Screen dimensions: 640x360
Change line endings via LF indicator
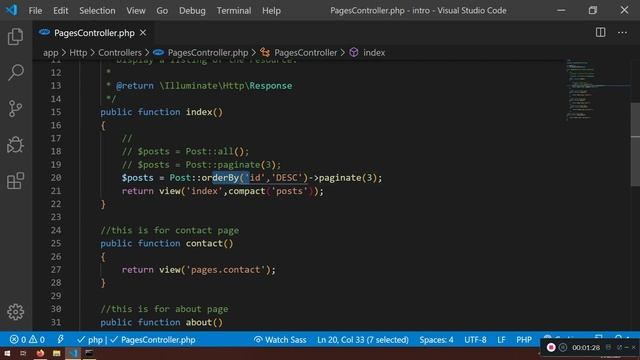[x=501, y=340]
